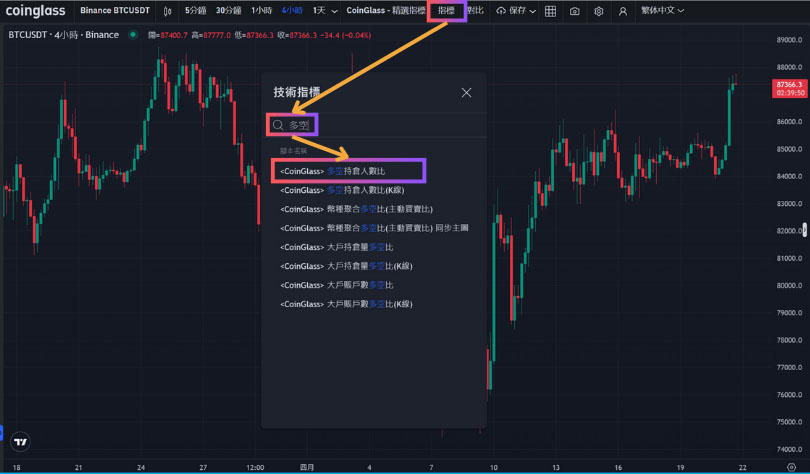Screen dimensions: 810x474
Task: Open chart settings gear in toolbar
Action: (x=599, y=11)
